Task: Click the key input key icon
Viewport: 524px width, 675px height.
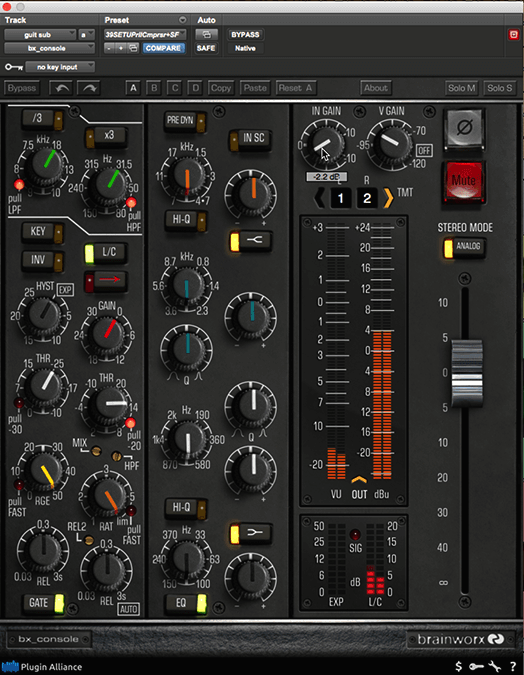Action: 14,67
